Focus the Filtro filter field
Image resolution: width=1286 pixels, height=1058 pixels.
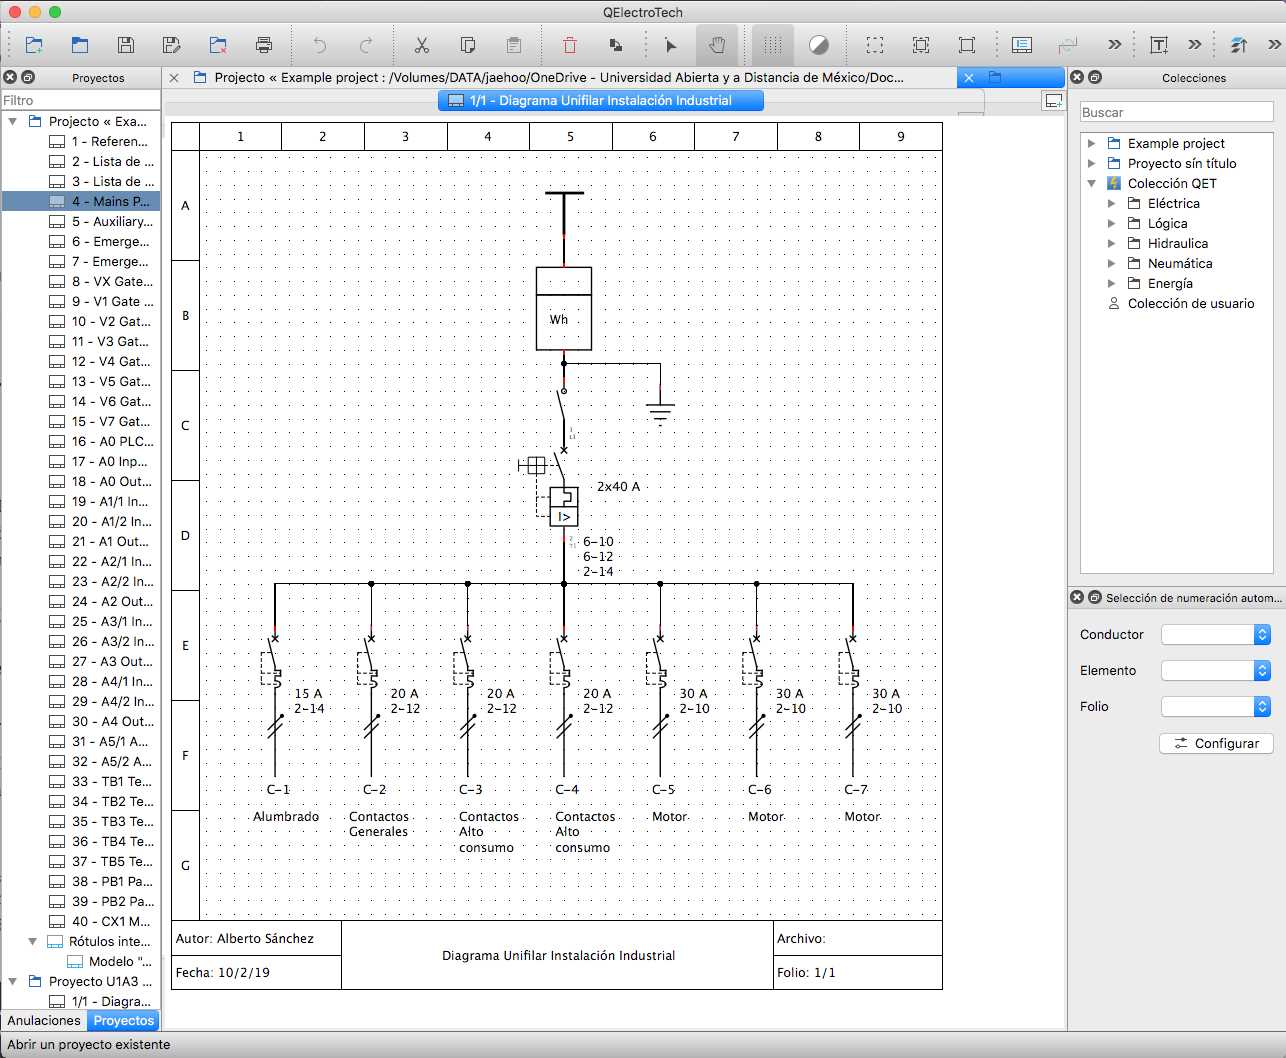(x=80, y=100)
